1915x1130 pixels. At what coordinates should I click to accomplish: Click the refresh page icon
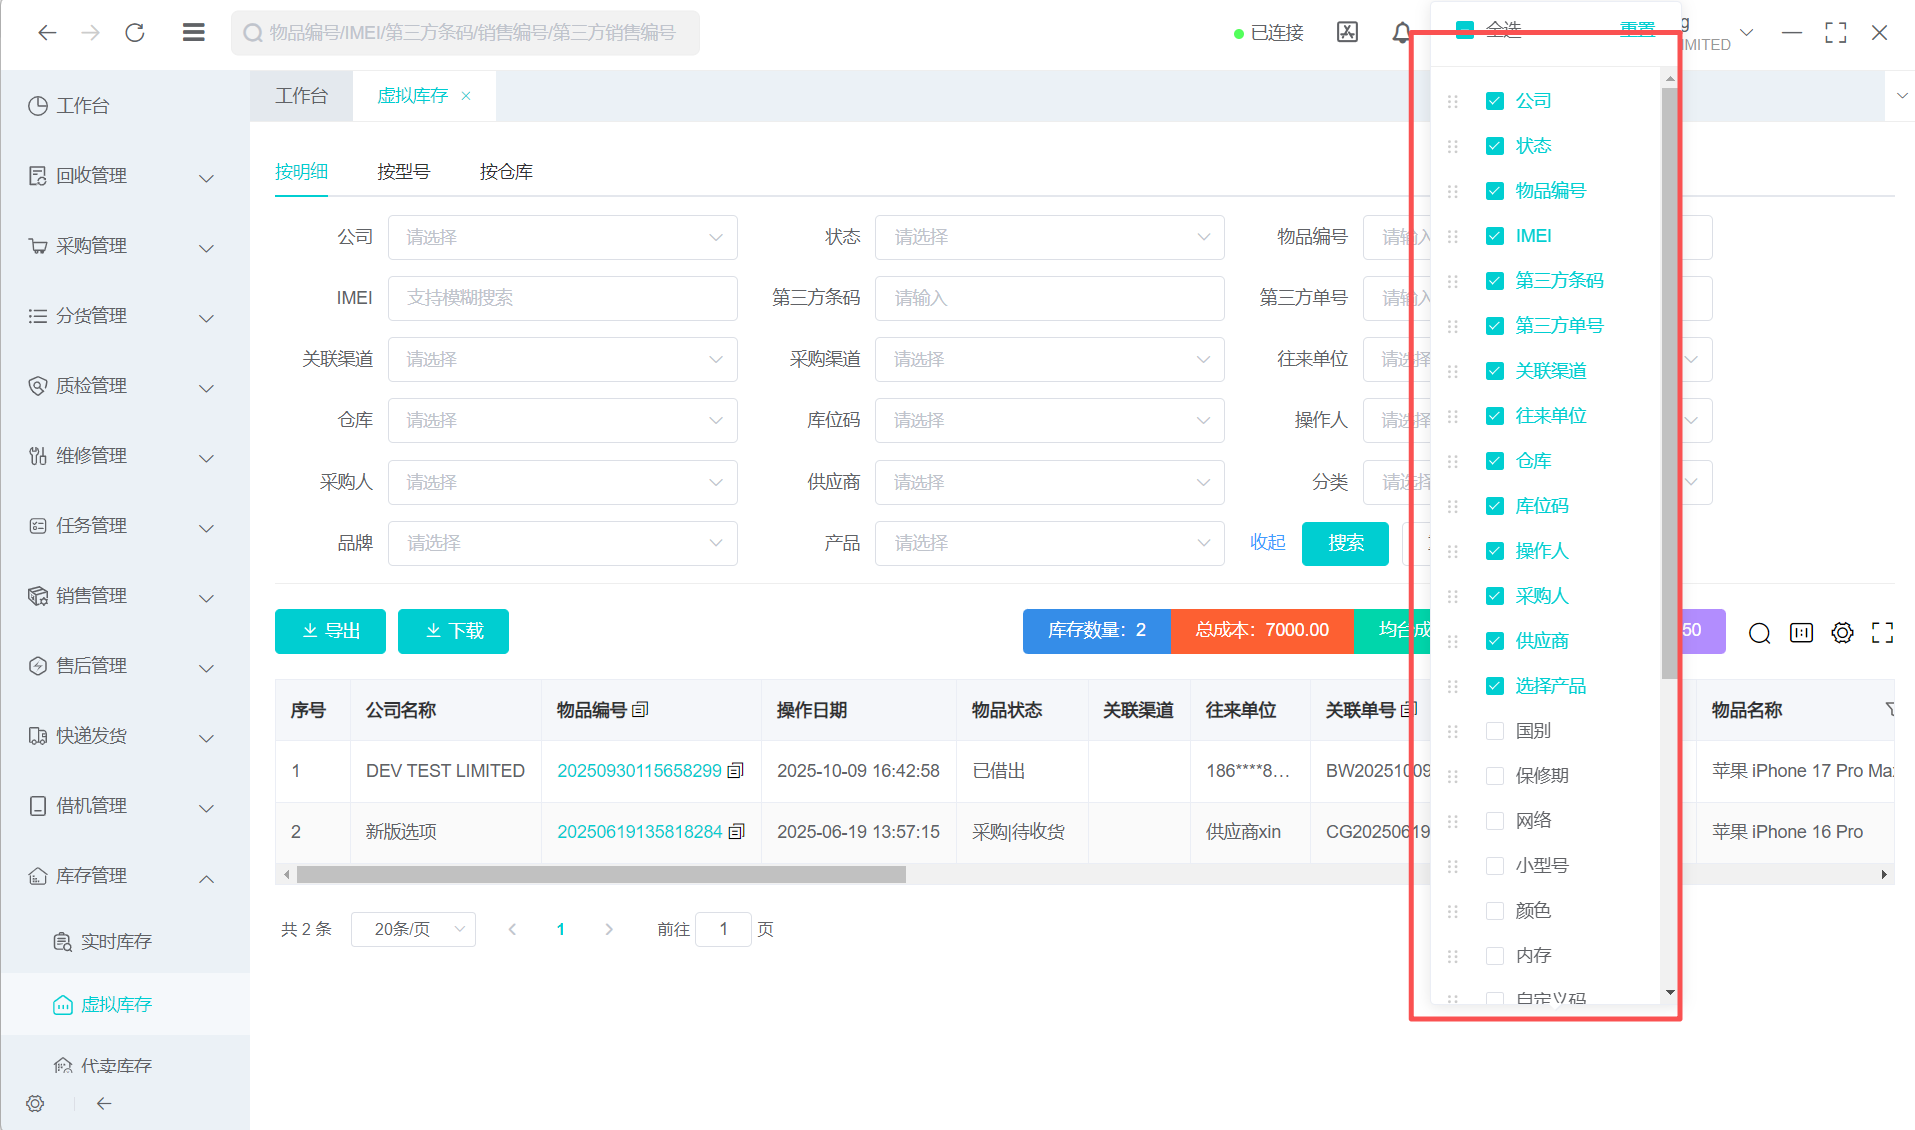click(x=135, y=33)
